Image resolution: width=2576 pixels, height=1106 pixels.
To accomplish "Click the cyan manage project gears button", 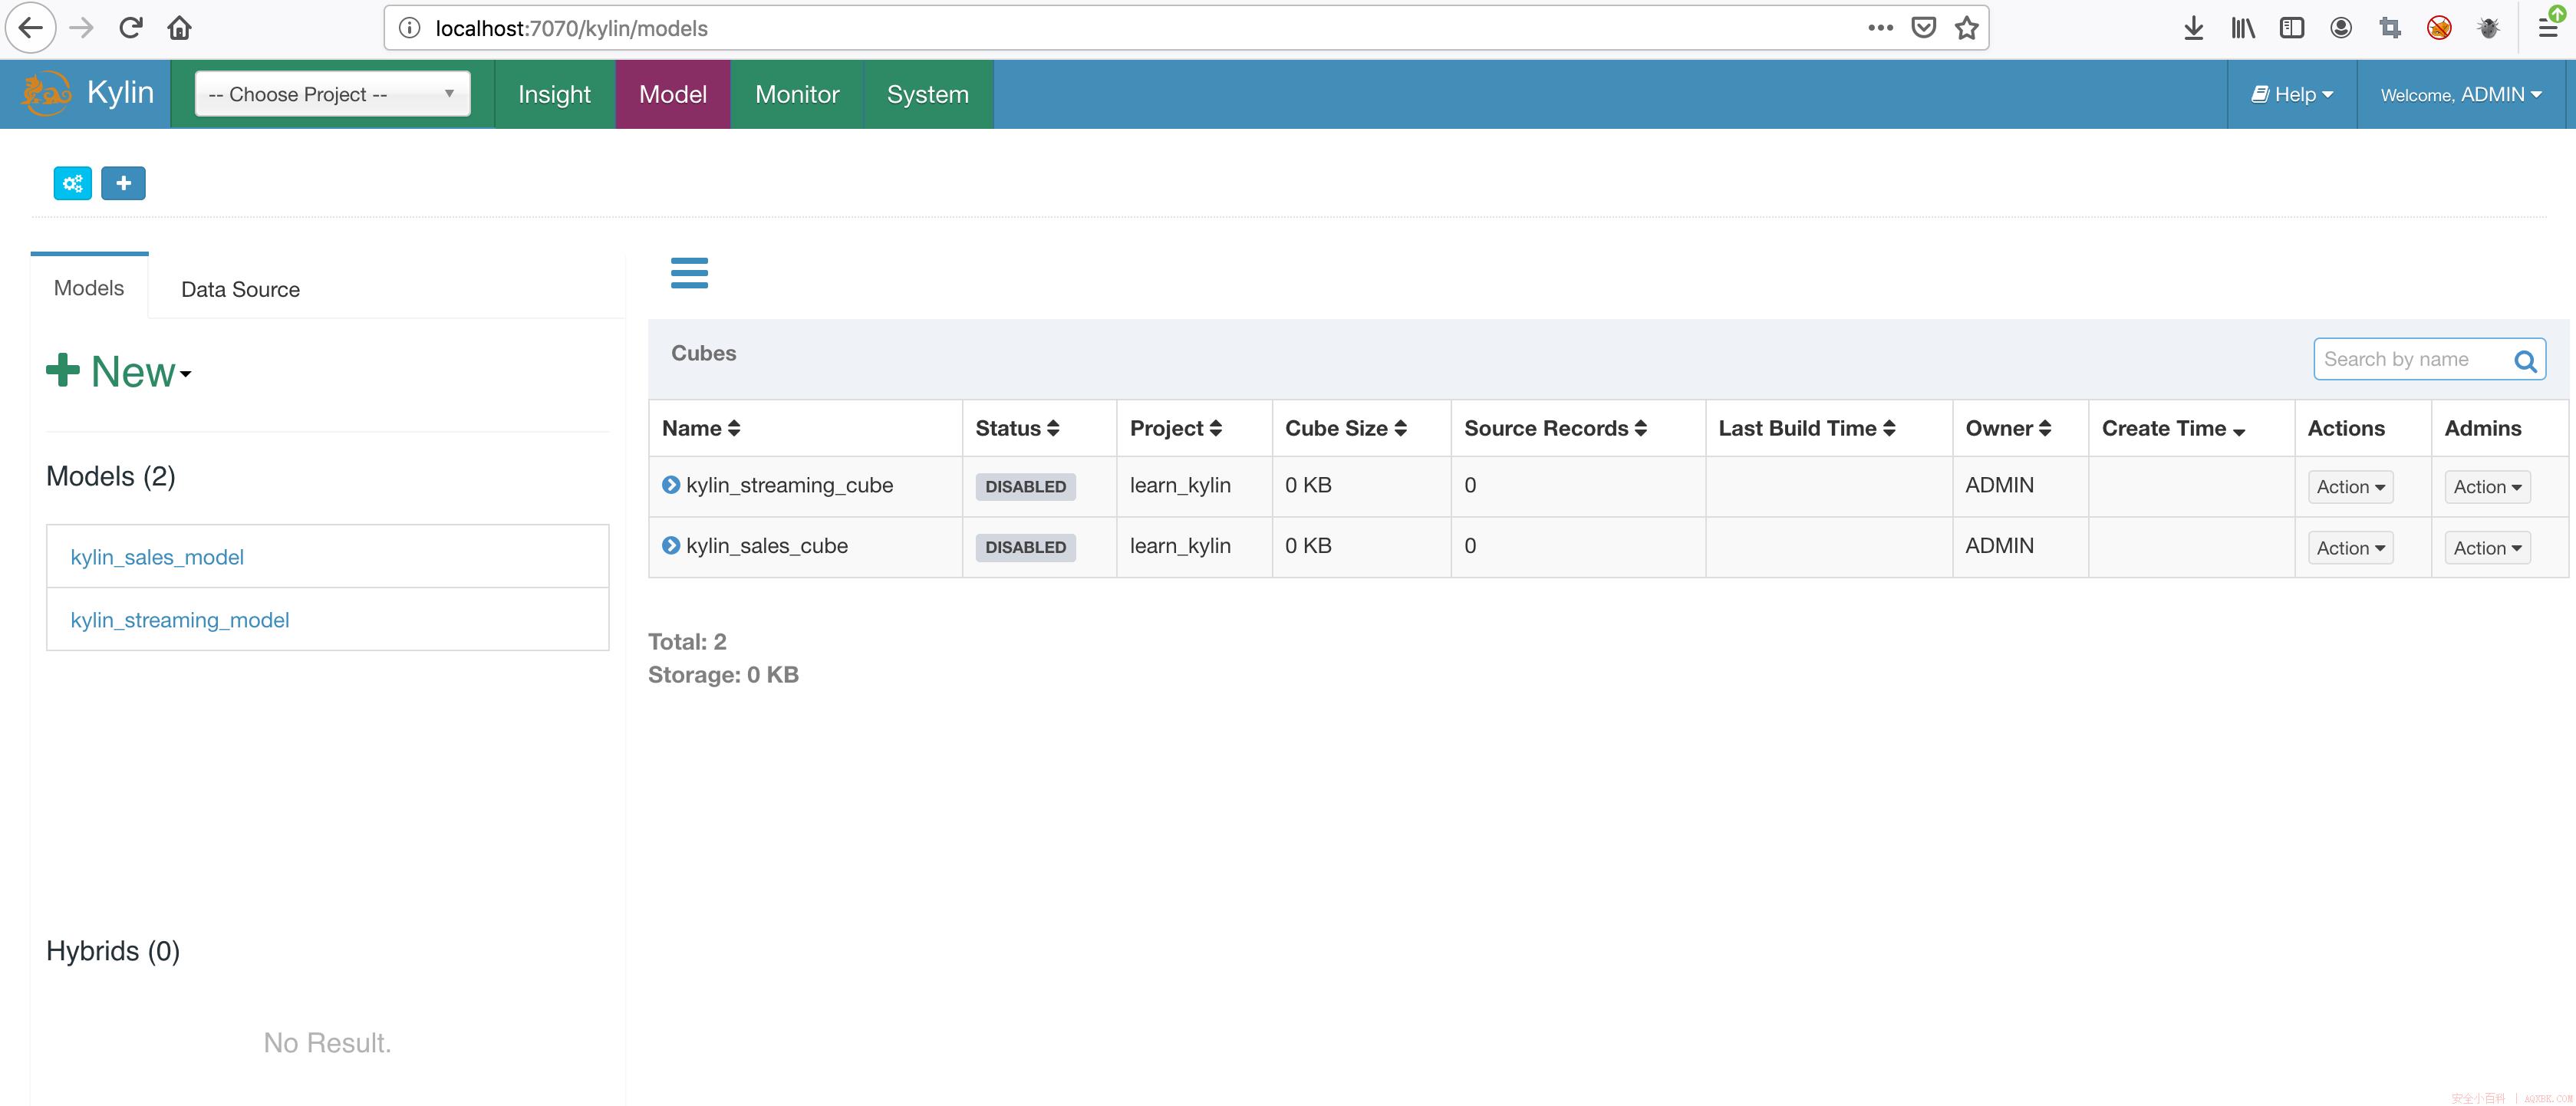I will click(x=72, y=183).
